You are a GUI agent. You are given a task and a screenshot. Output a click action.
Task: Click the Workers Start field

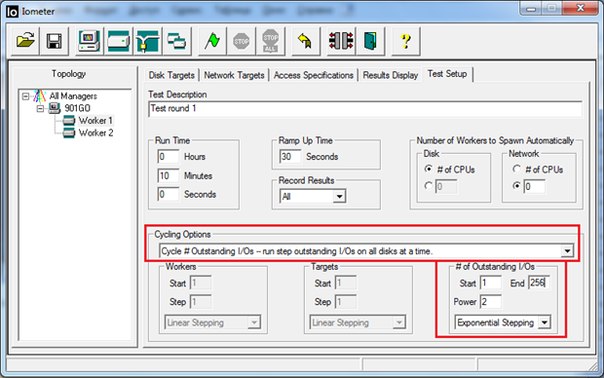200,283
